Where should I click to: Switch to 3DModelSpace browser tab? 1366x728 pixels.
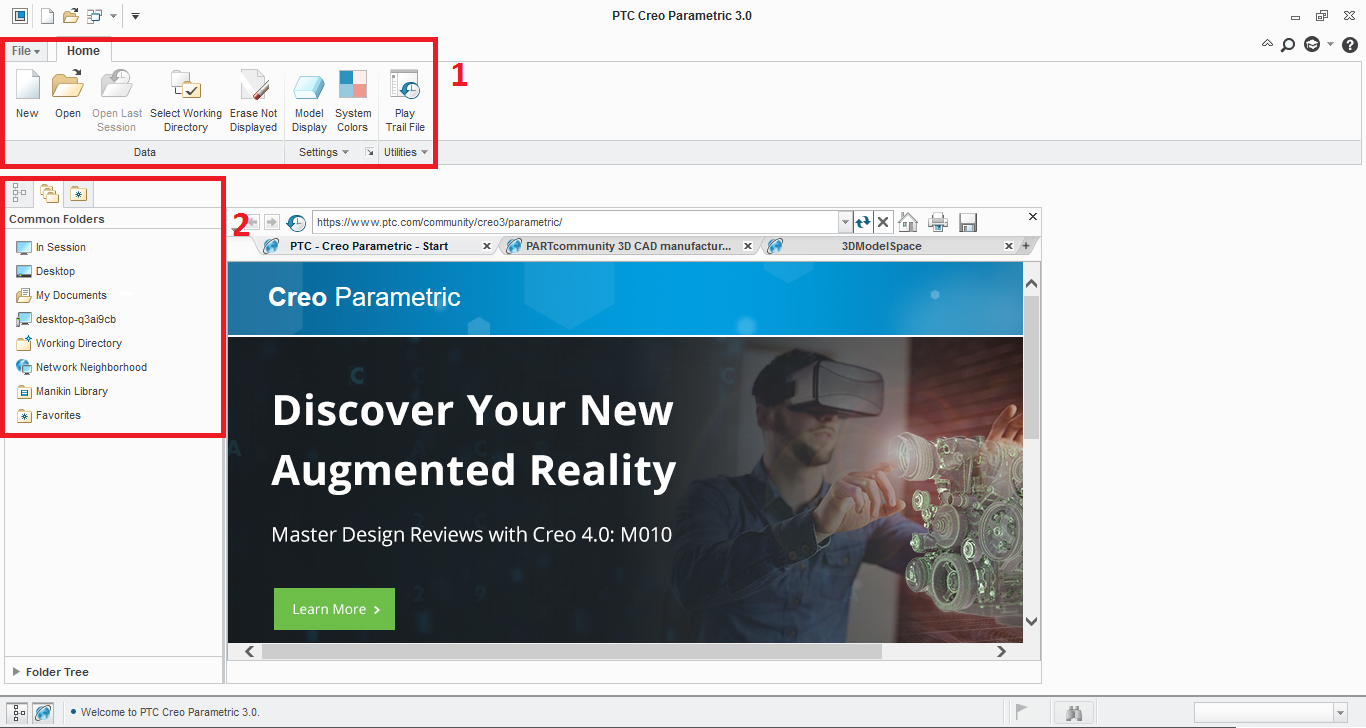(x=881, y=246)
